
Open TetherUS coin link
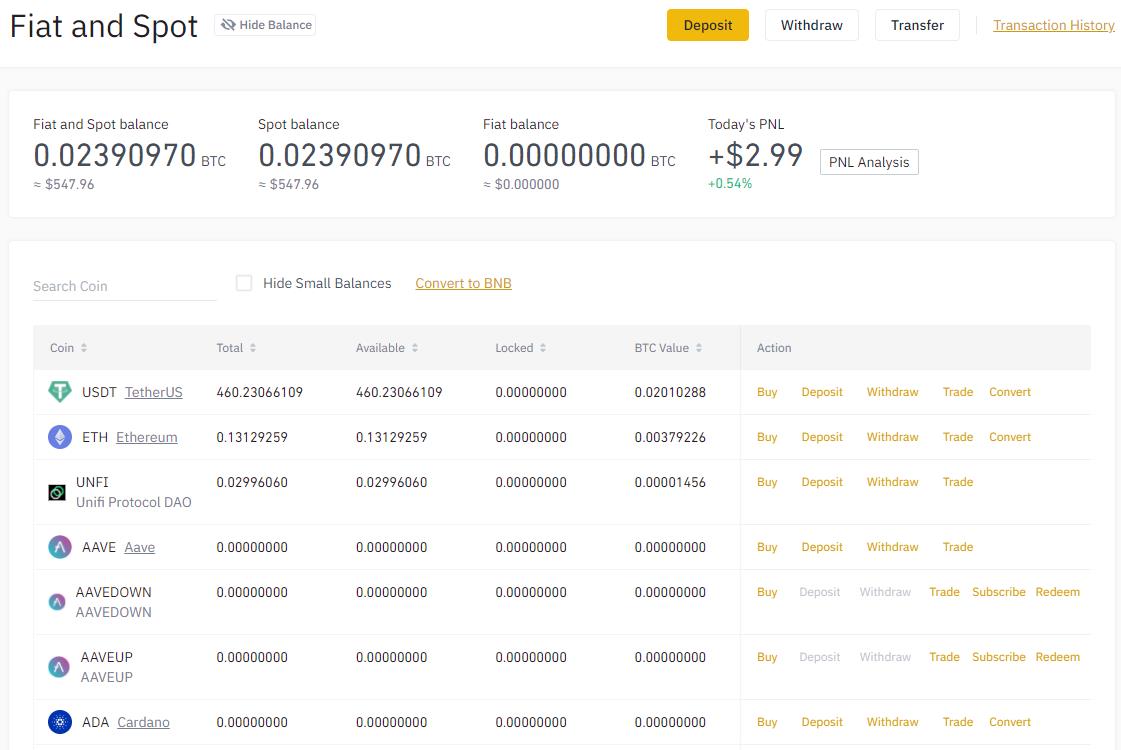coord(154,393)
